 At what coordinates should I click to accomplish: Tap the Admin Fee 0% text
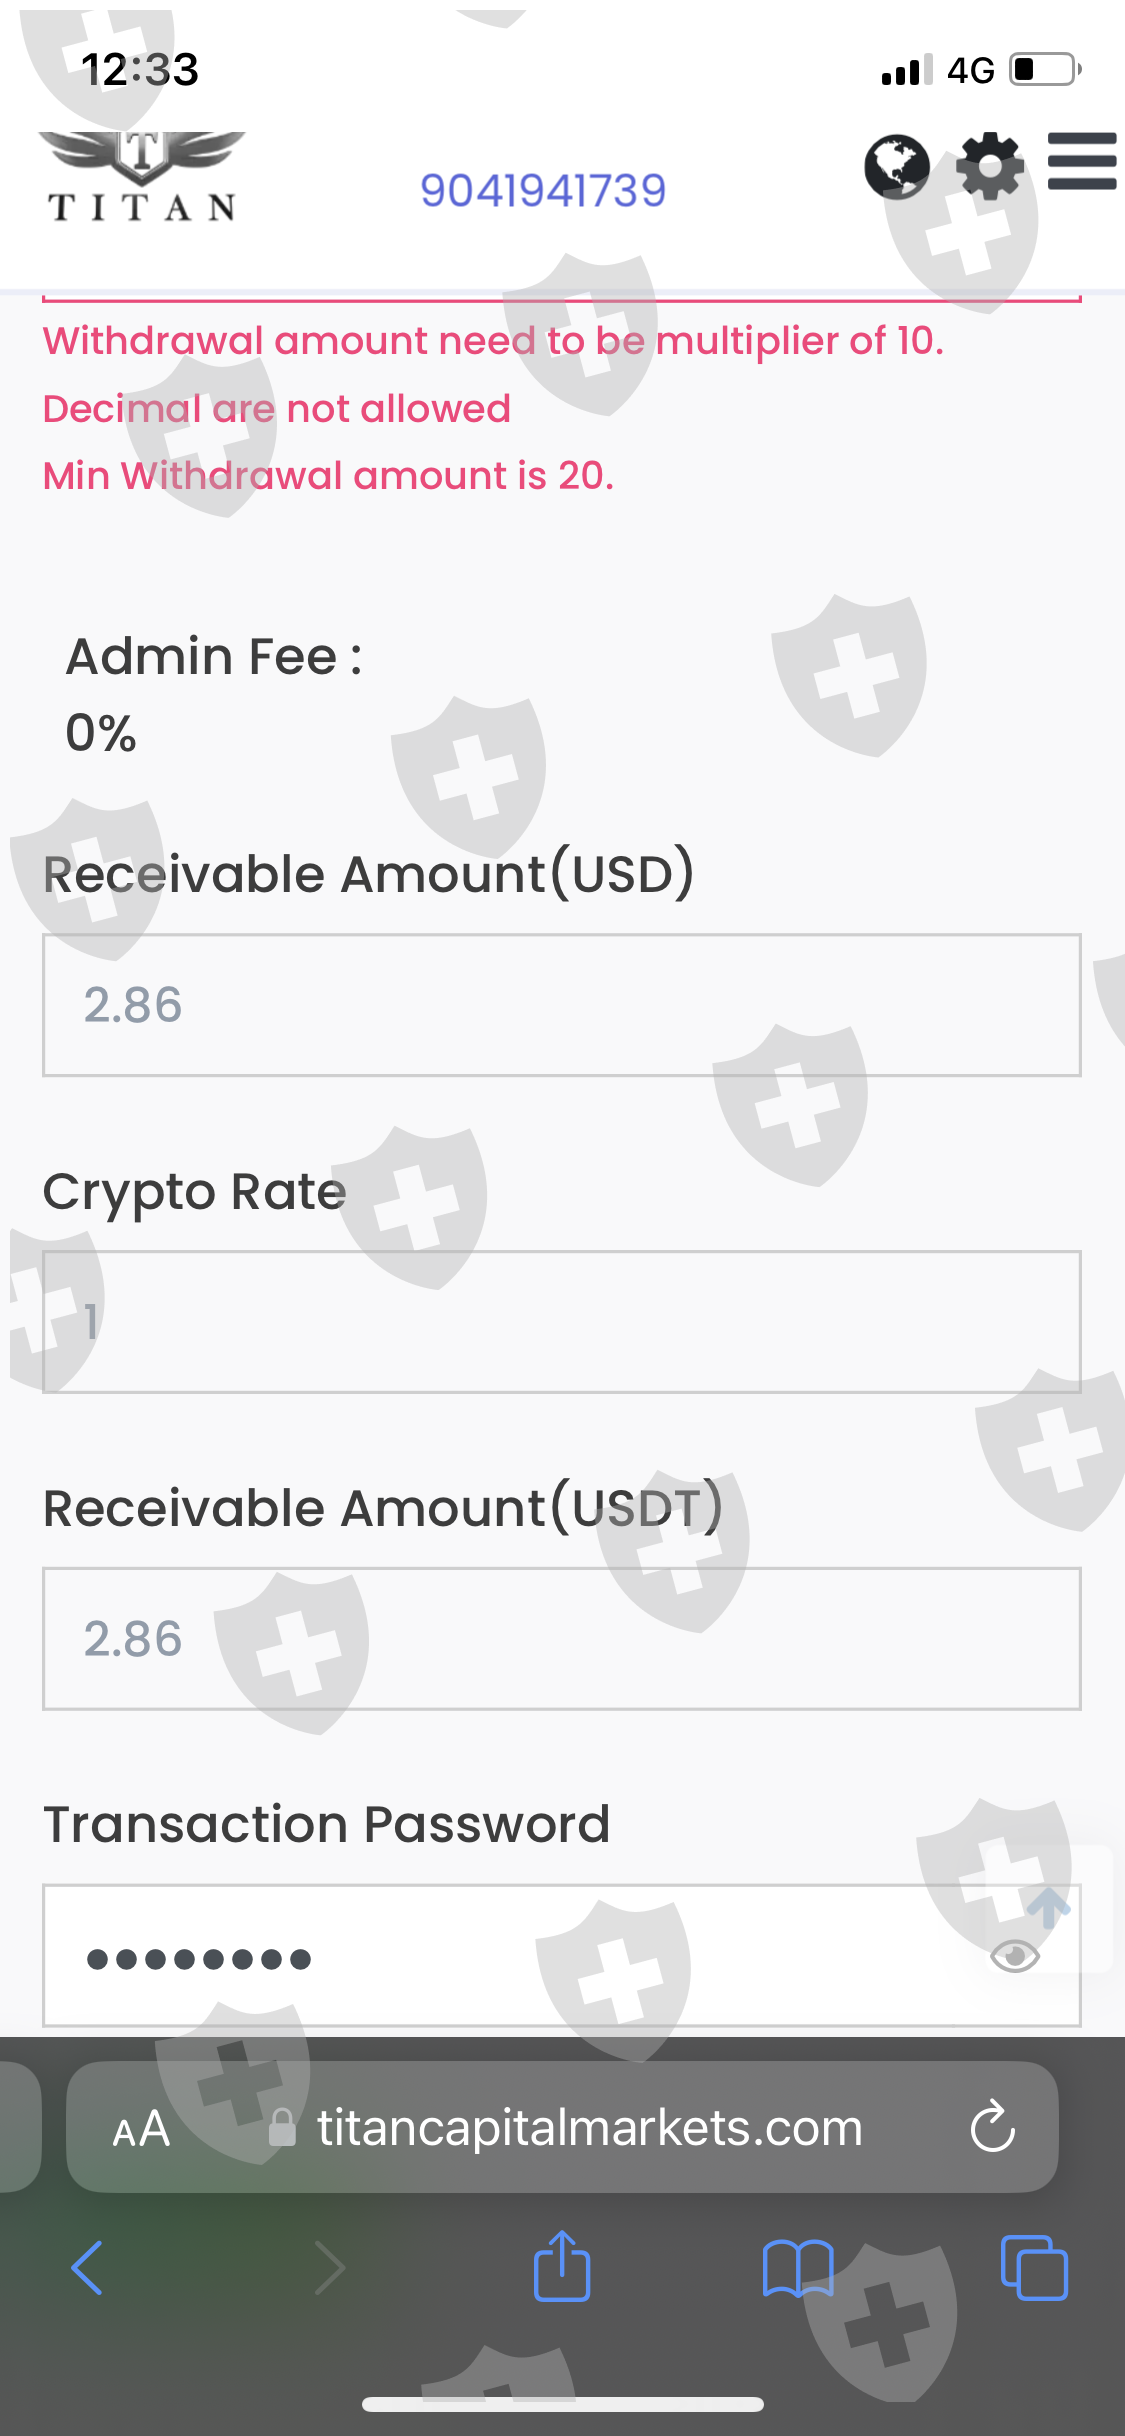pyautogui.click(x=101, y=733)
